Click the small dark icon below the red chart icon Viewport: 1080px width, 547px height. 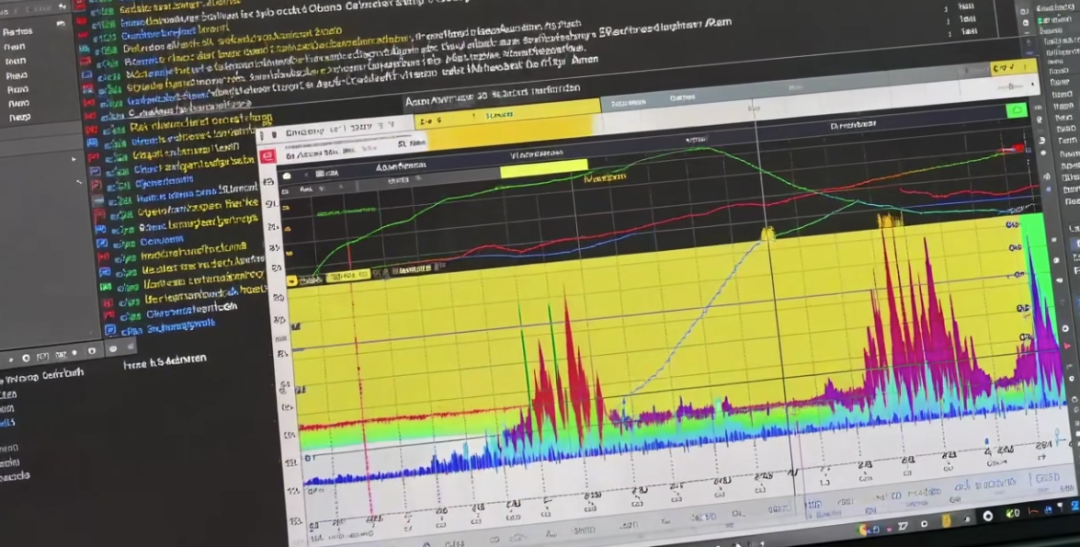coord(286,177)
